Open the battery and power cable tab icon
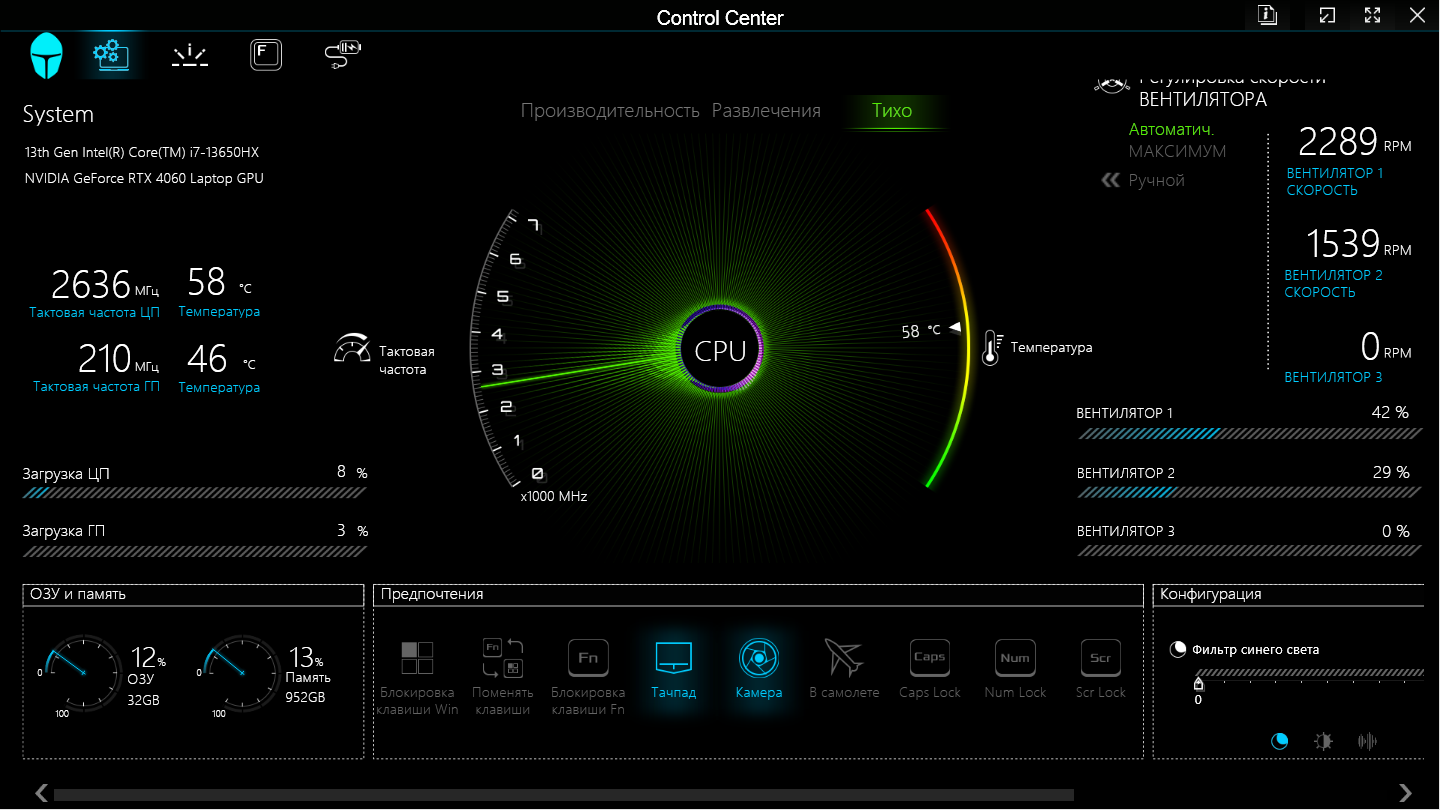This screenshot has height=810, width=1440. [343, 54]
